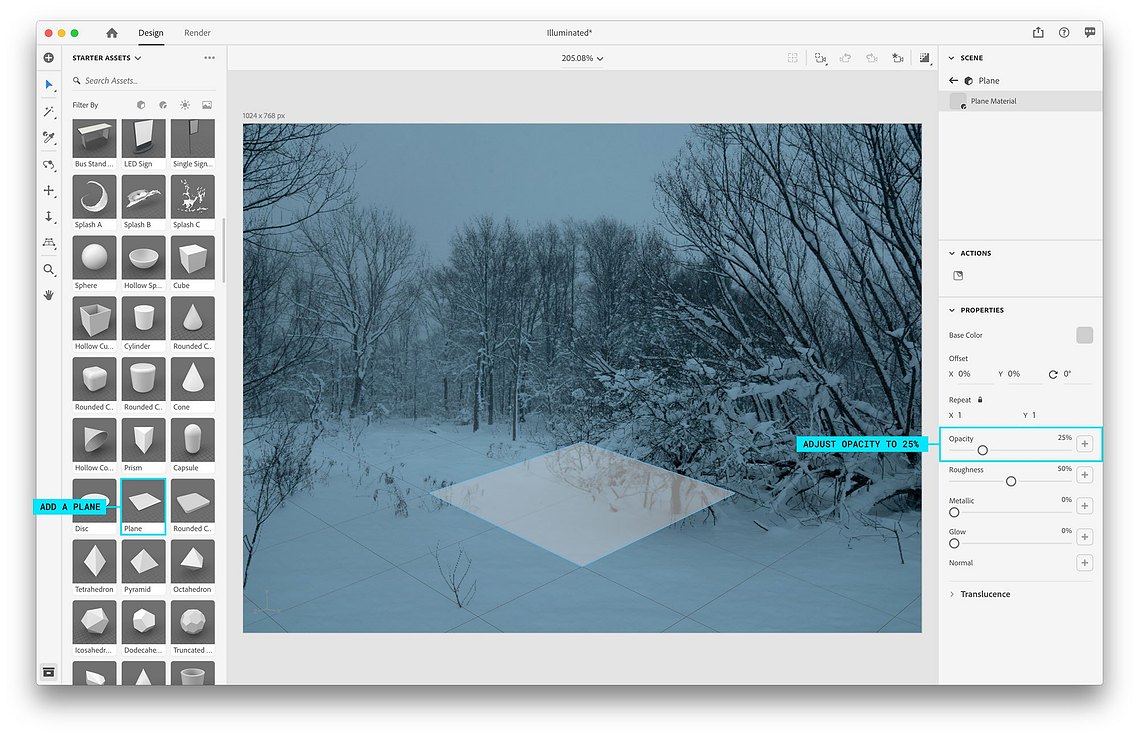Click the rotation angle field

pyautogui.click(x=1077, y=373)
